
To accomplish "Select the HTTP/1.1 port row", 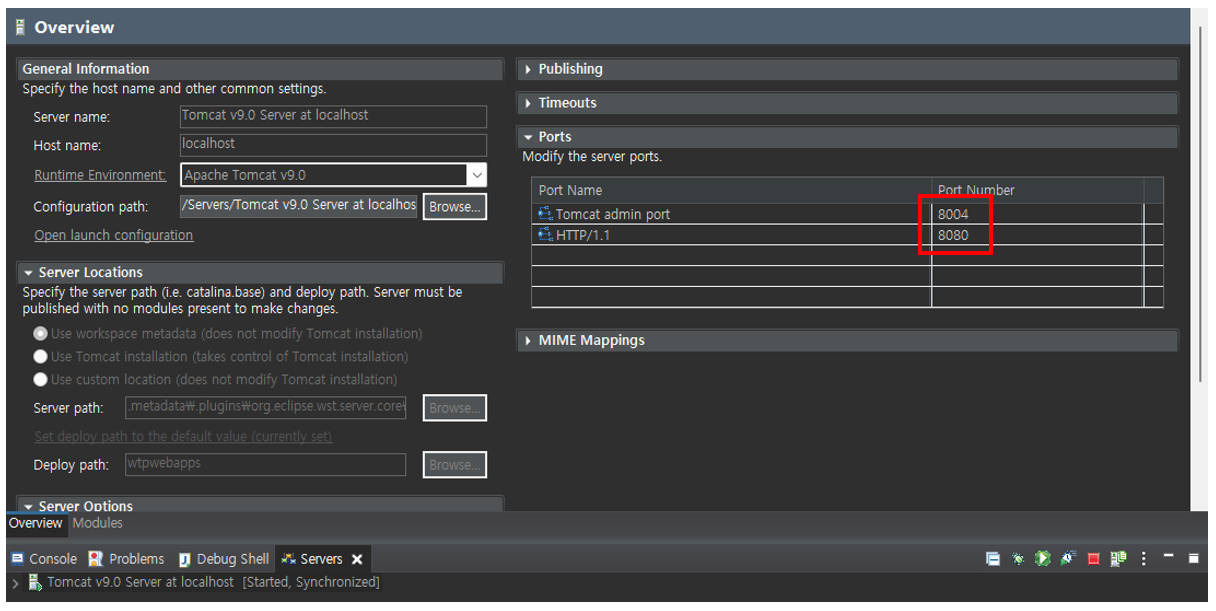I will click(x=847, y=235).
